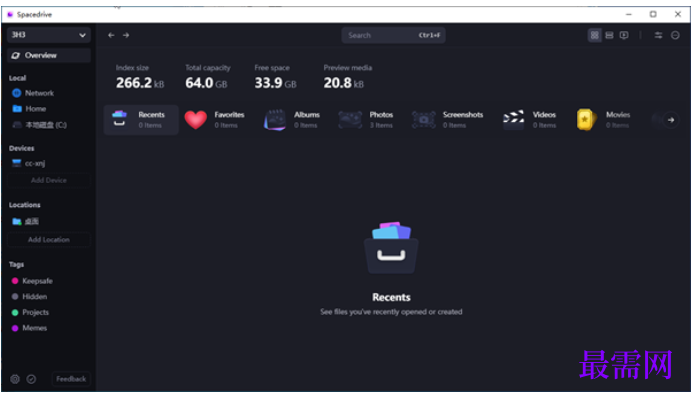Go forward with the right arrow
Screen dimensions: 691x396
click(x=126, y=35)
